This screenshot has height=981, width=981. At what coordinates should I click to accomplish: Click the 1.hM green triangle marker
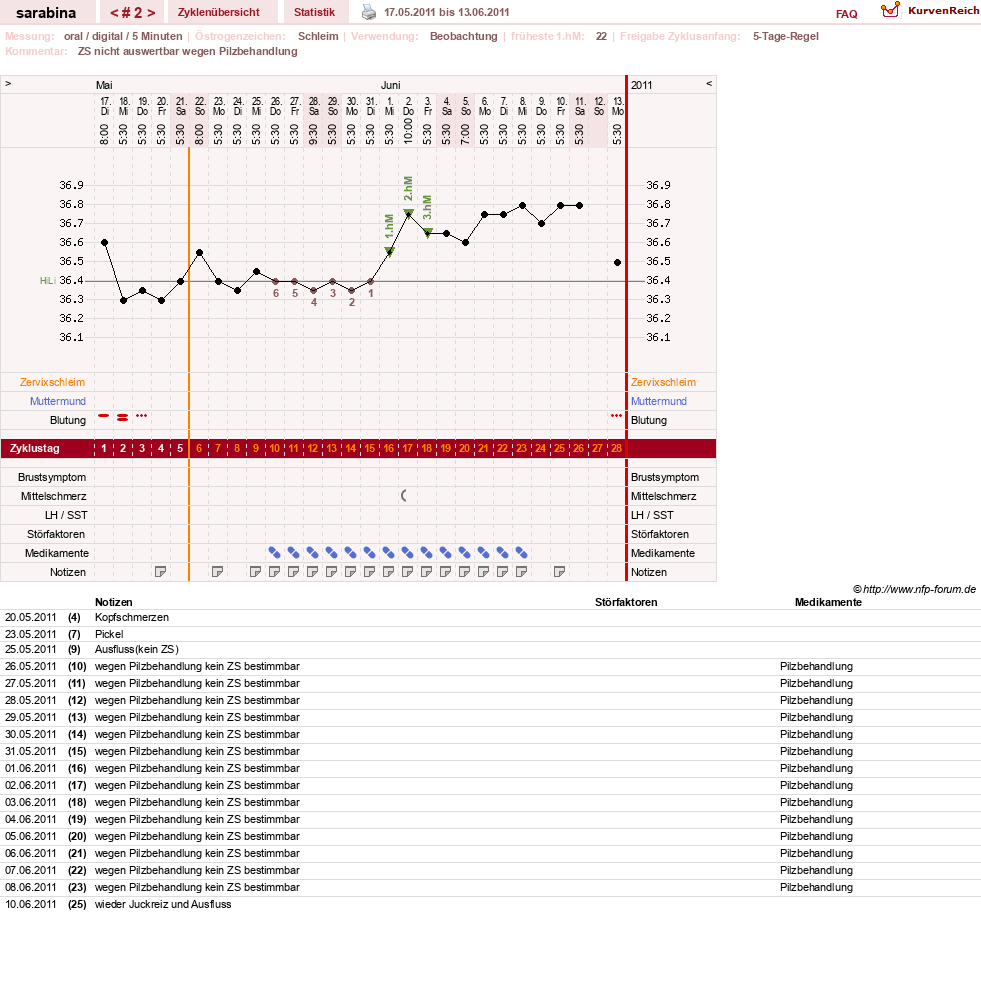[389, 252]
